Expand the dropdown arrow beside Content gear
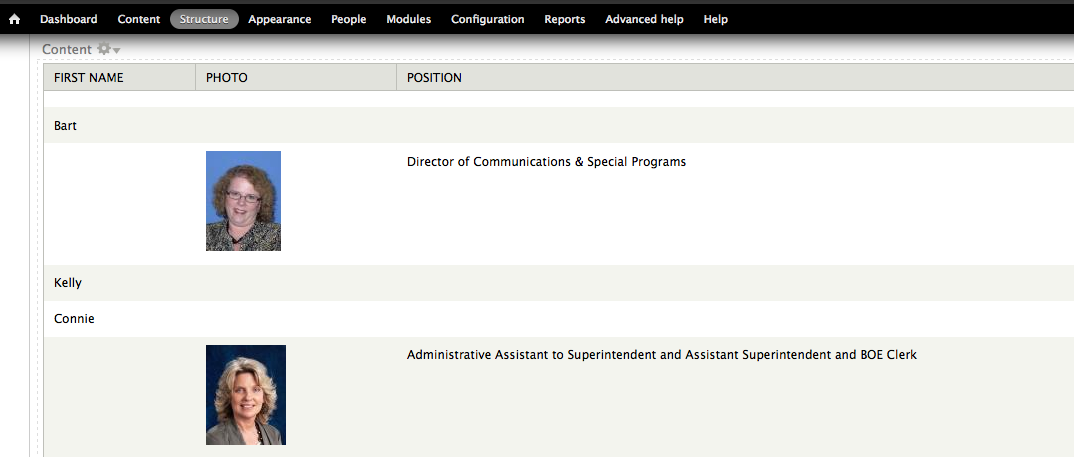The width and height of the screenshot is (1074, 457). [x=116, y=50]
